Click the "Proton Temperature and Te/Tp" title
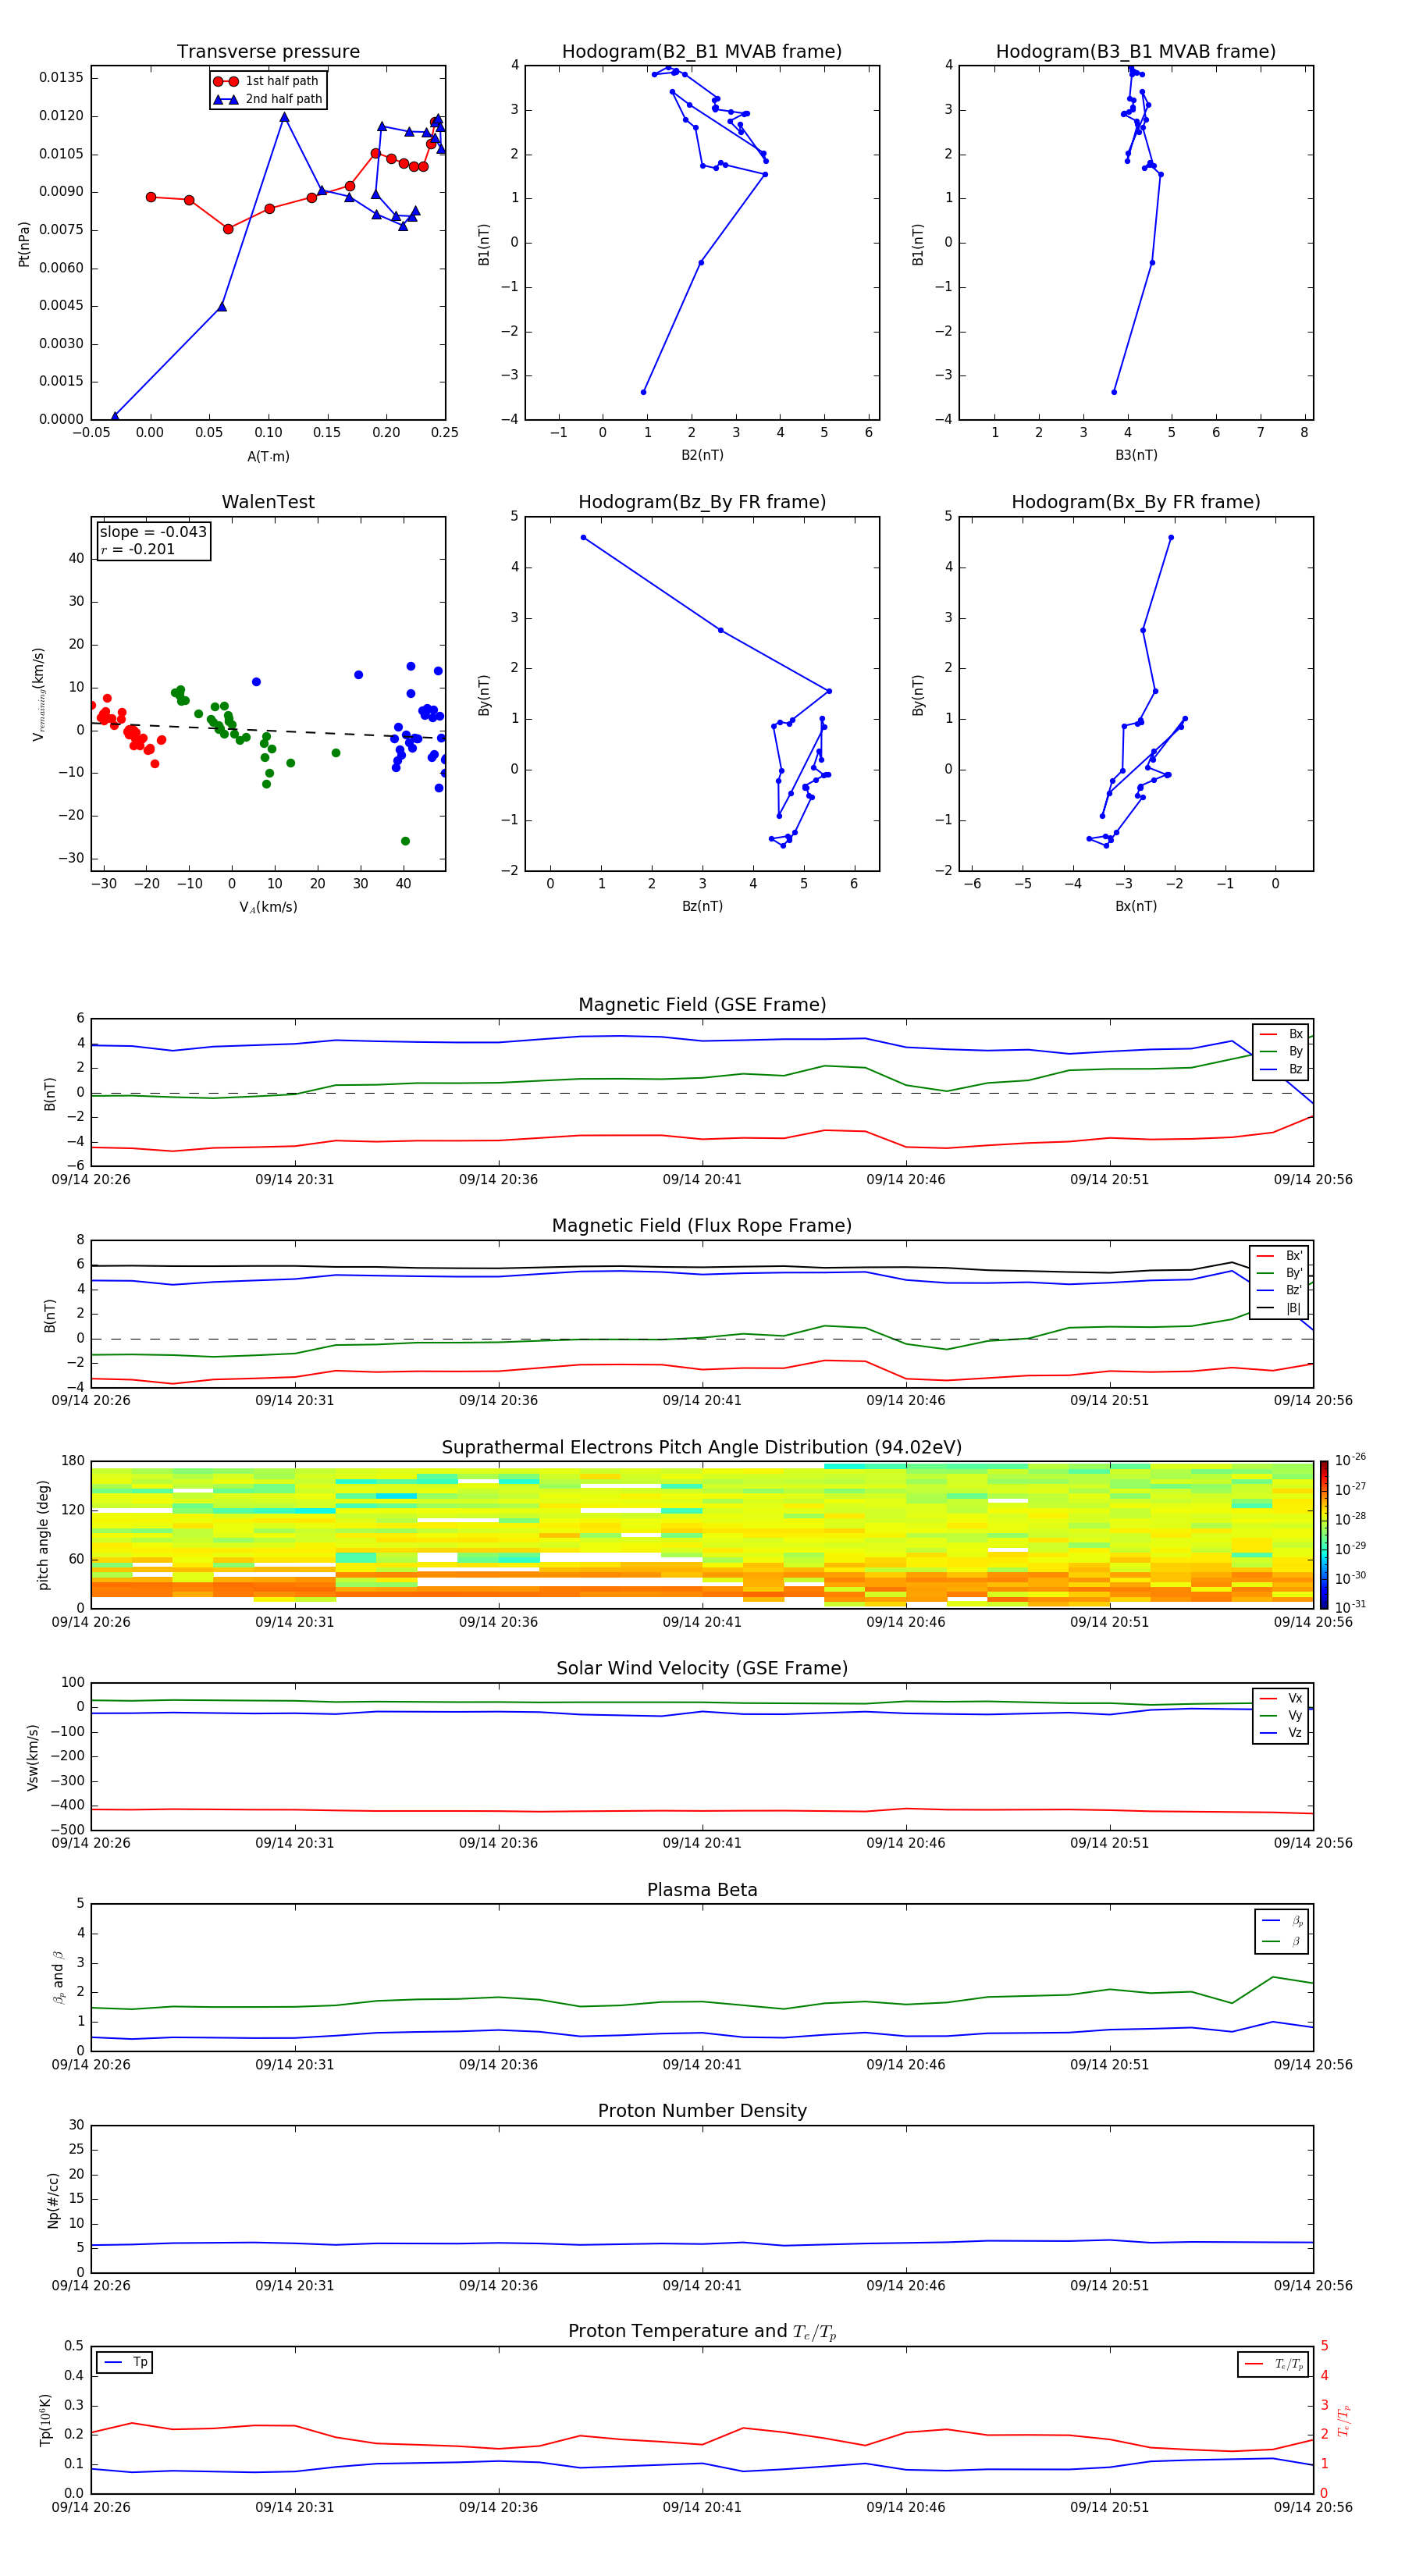Viewport: 1405px width, 2576px height. (x=702, y=2332)
